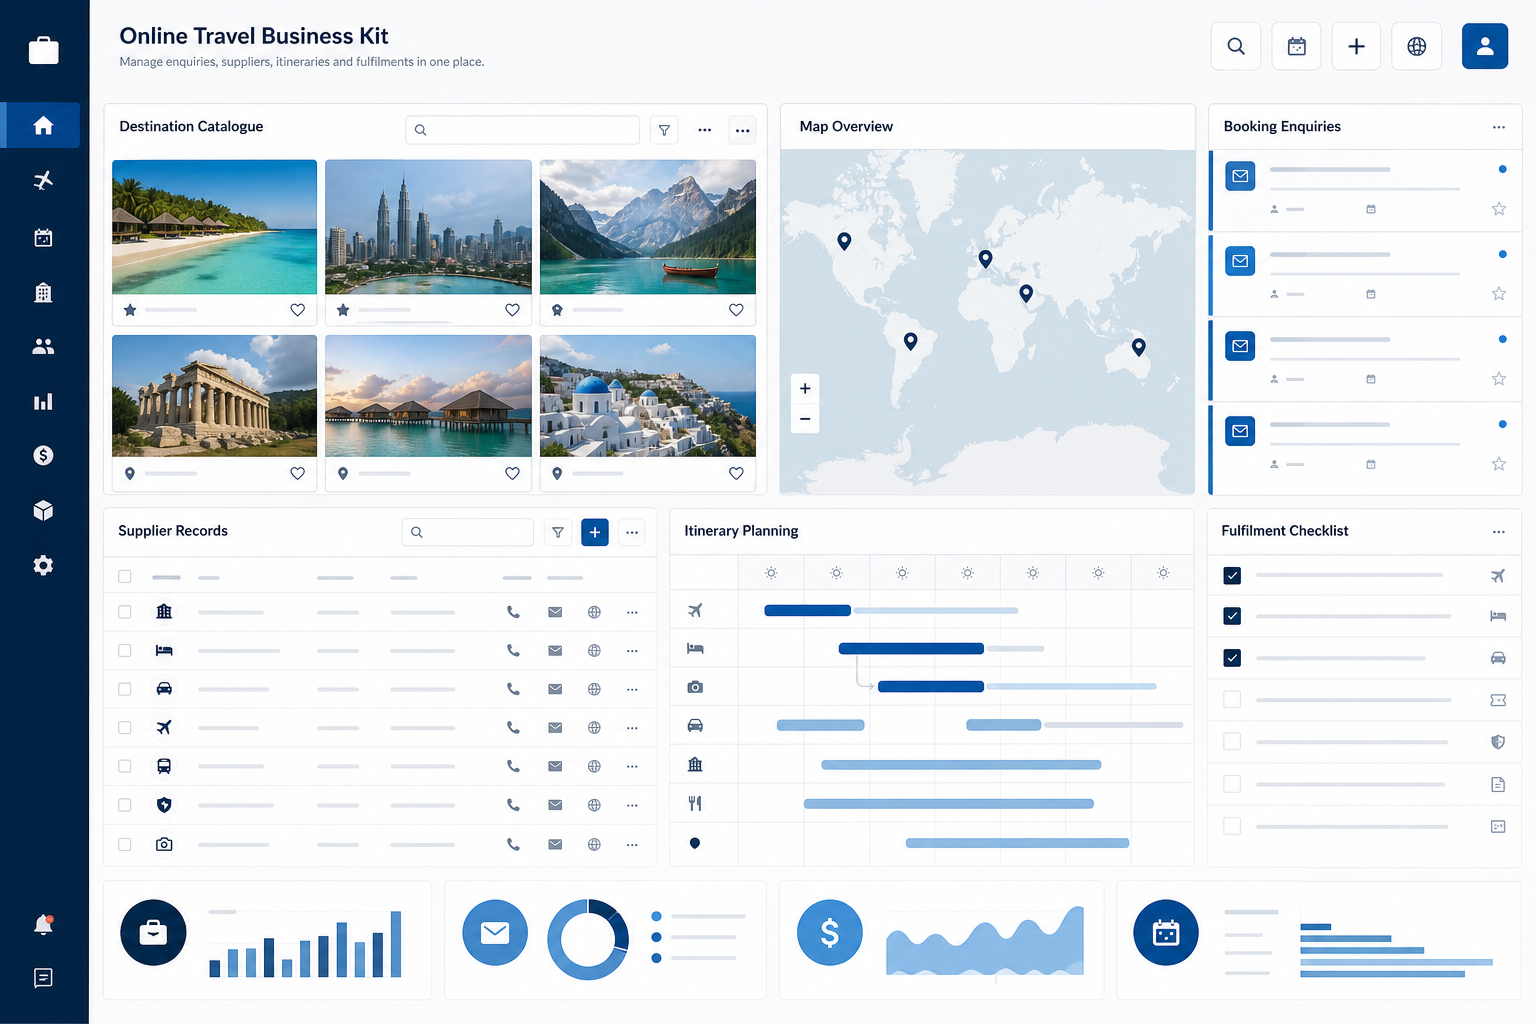Select the hotel row dark bar in Itinerary Planning
The width and height of the screenshot is (1536, 1024).
pyautogui.click(x=911, y=648)
